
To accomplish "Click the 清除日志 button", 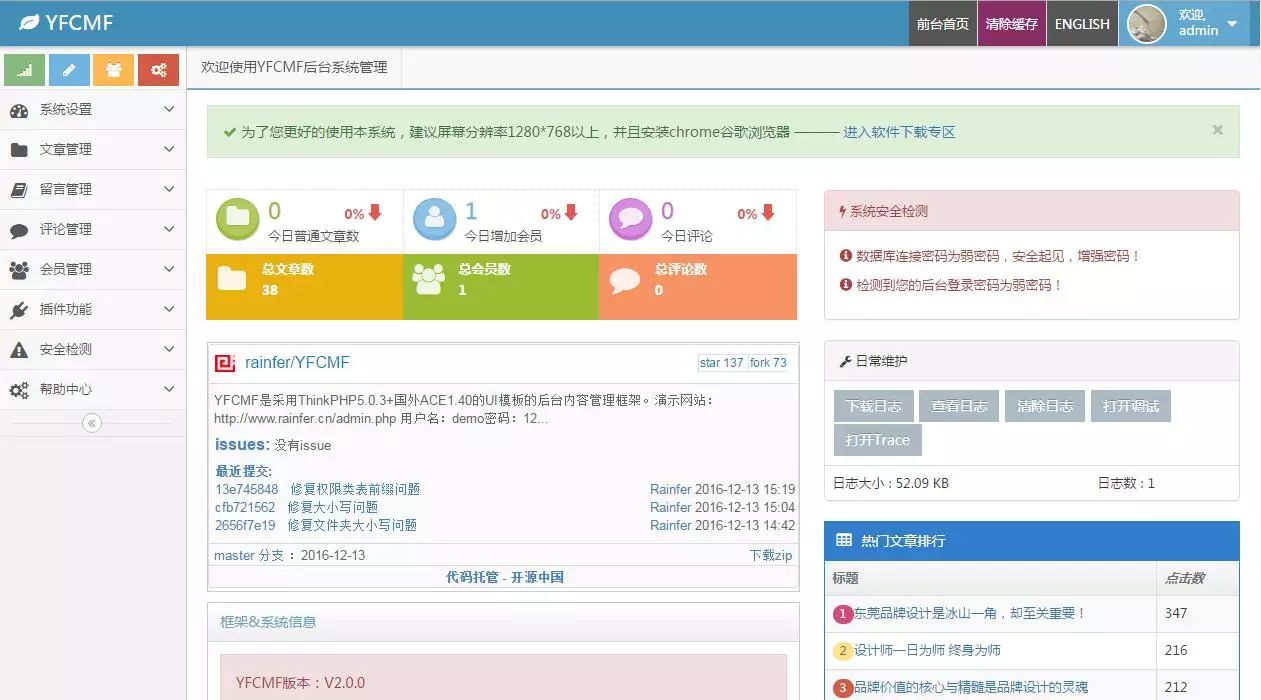I will click(1045, 406).
